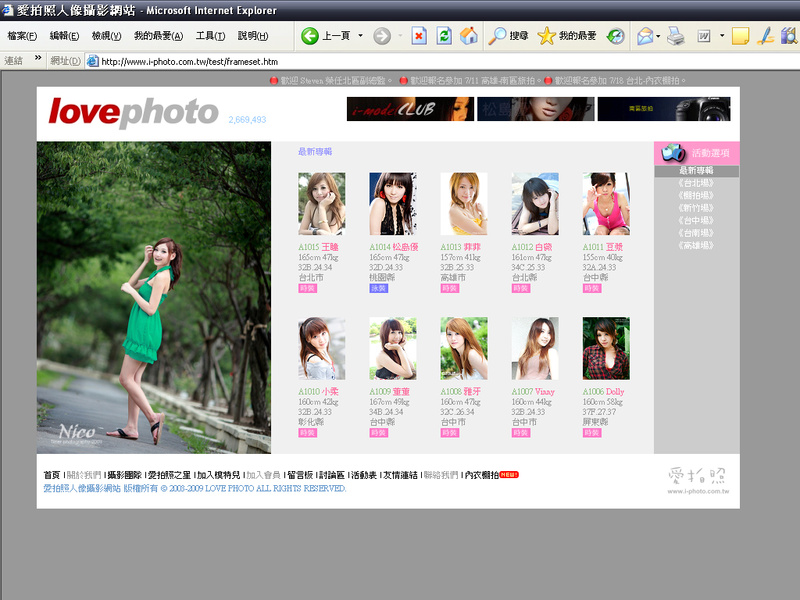
Task: Select 《棚拍場》 in the sidebar
Action: pyautogui.click(x=696, y=195)
